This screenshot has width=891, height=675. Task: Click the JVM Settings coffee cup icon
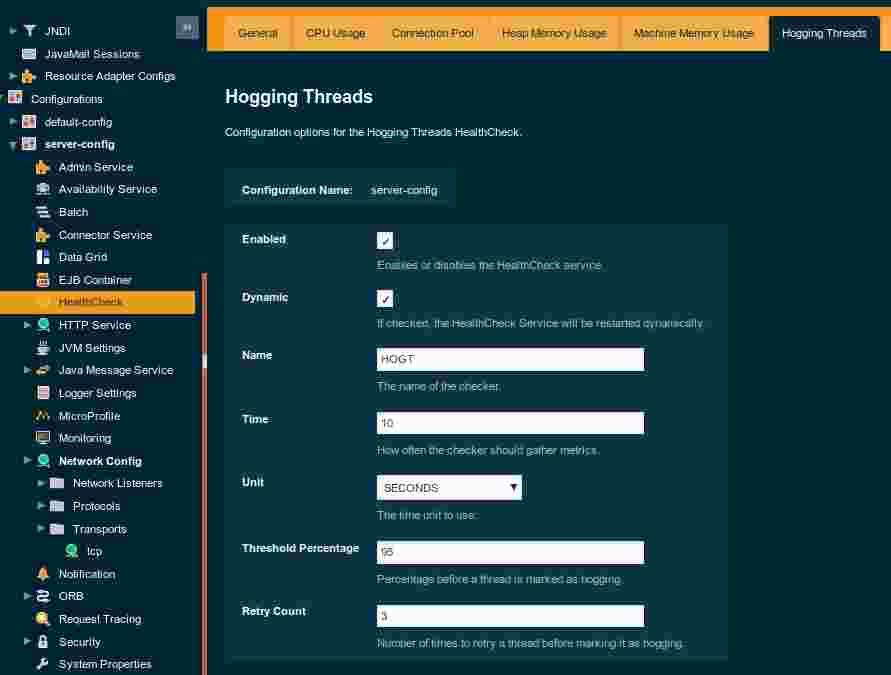tap(43, 348)
